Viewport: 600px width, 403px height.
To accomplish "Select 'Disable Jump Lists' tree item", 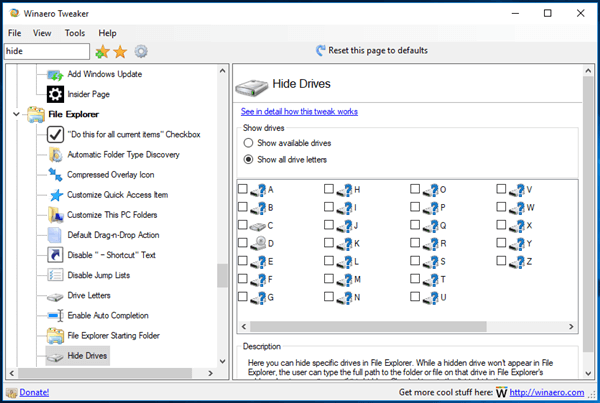I will pos(99,275).
